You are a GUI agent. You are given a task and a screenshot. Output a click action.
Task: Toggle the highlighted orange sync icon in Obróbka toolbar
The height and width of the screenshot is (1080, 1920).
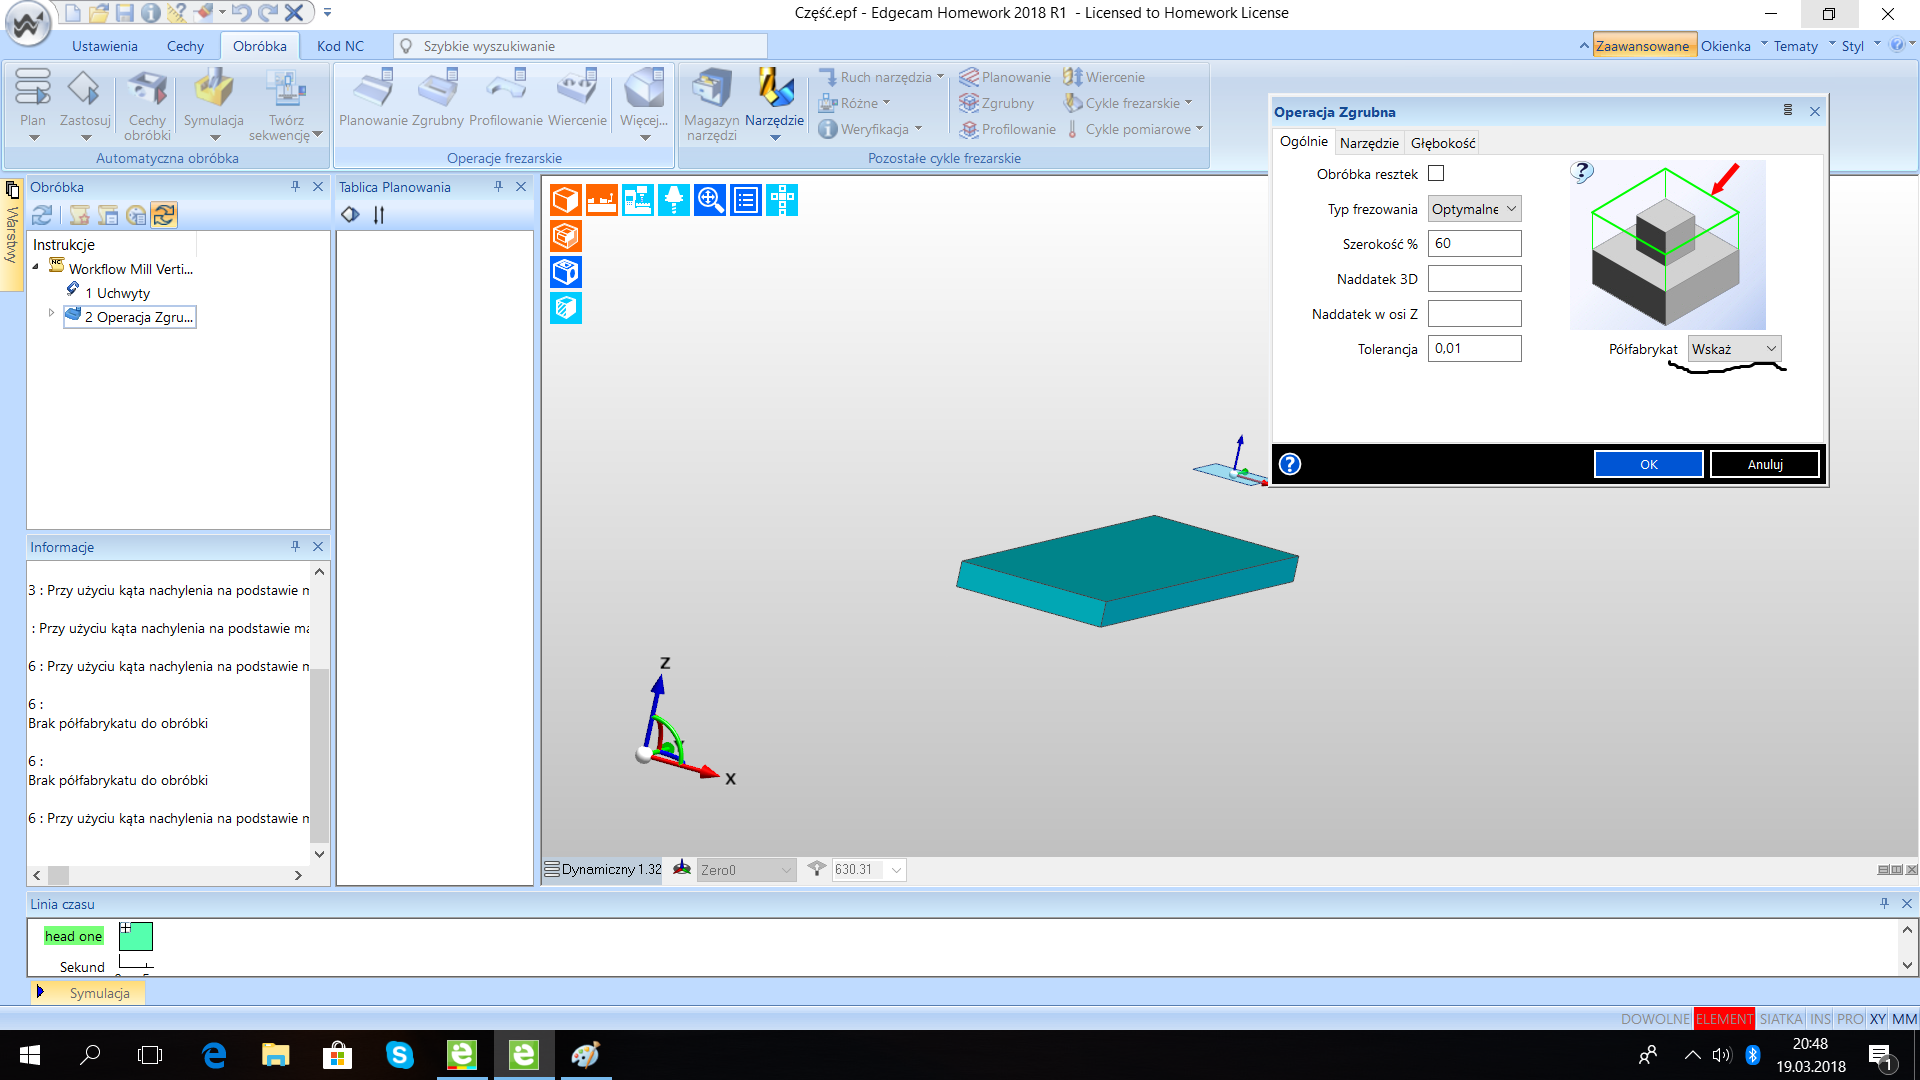click(x=165, y=215)
